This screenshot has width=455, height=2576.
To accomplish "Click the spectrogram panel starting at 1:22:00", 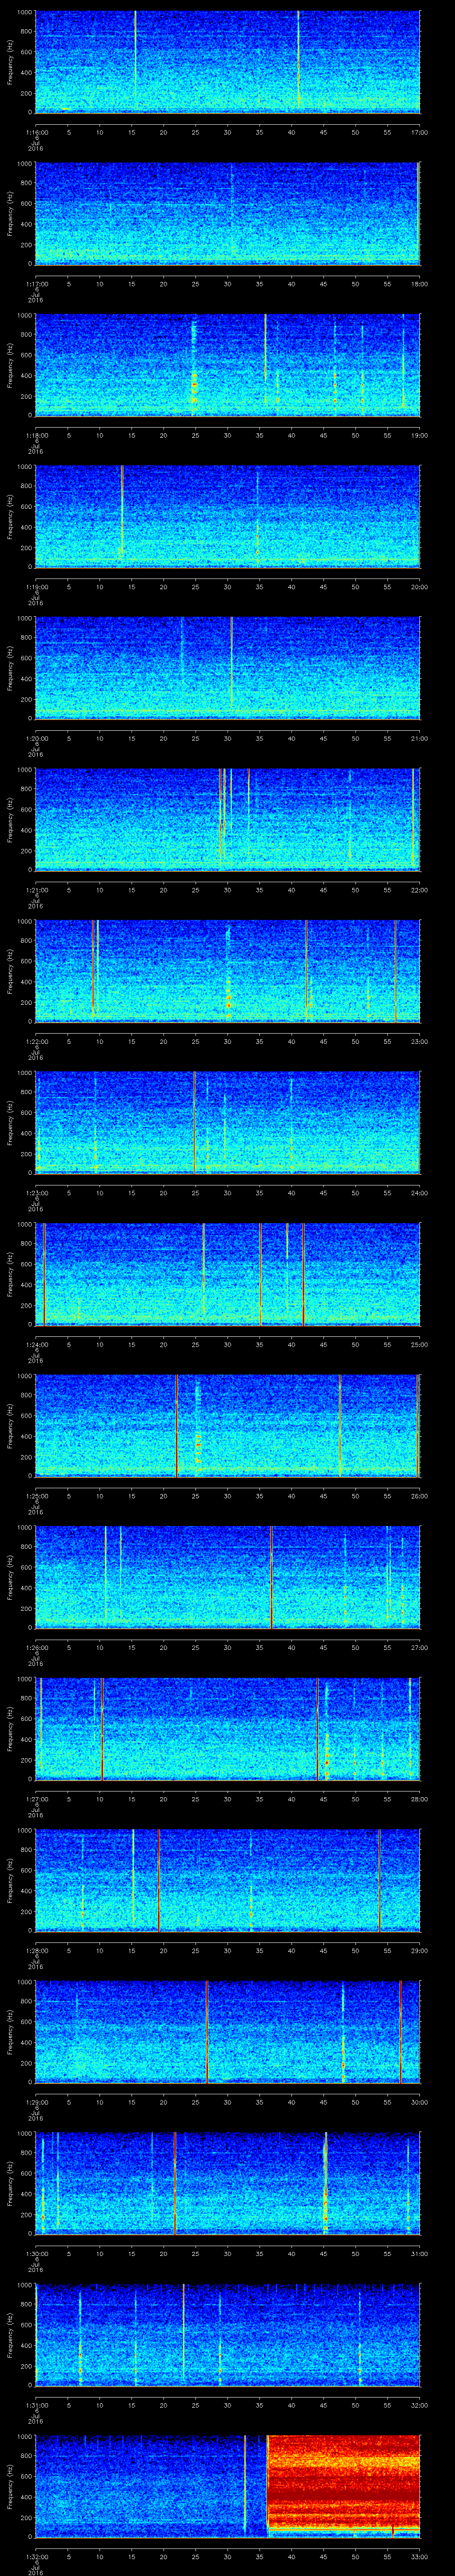I will [x=228, y=971].
